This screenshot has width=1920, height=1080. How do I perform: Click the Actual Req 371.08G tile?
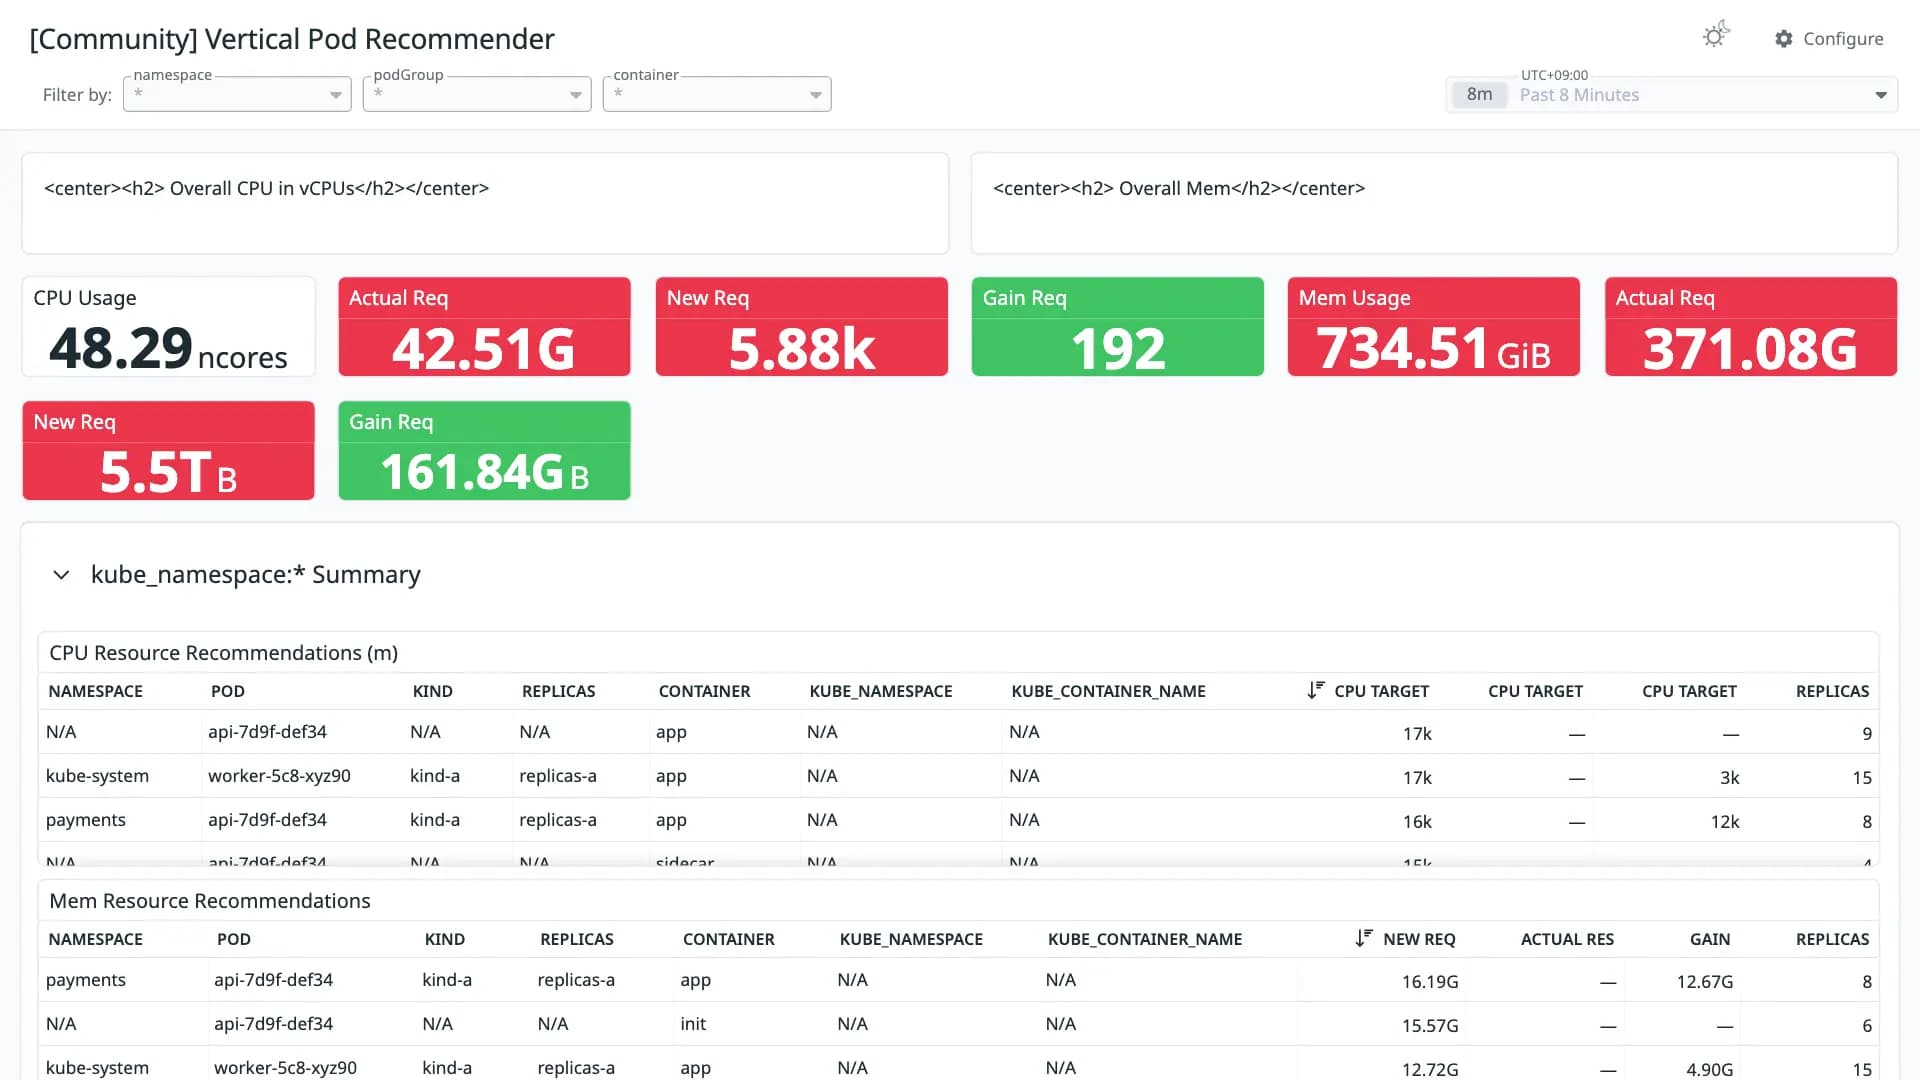tap(1750, 326)
